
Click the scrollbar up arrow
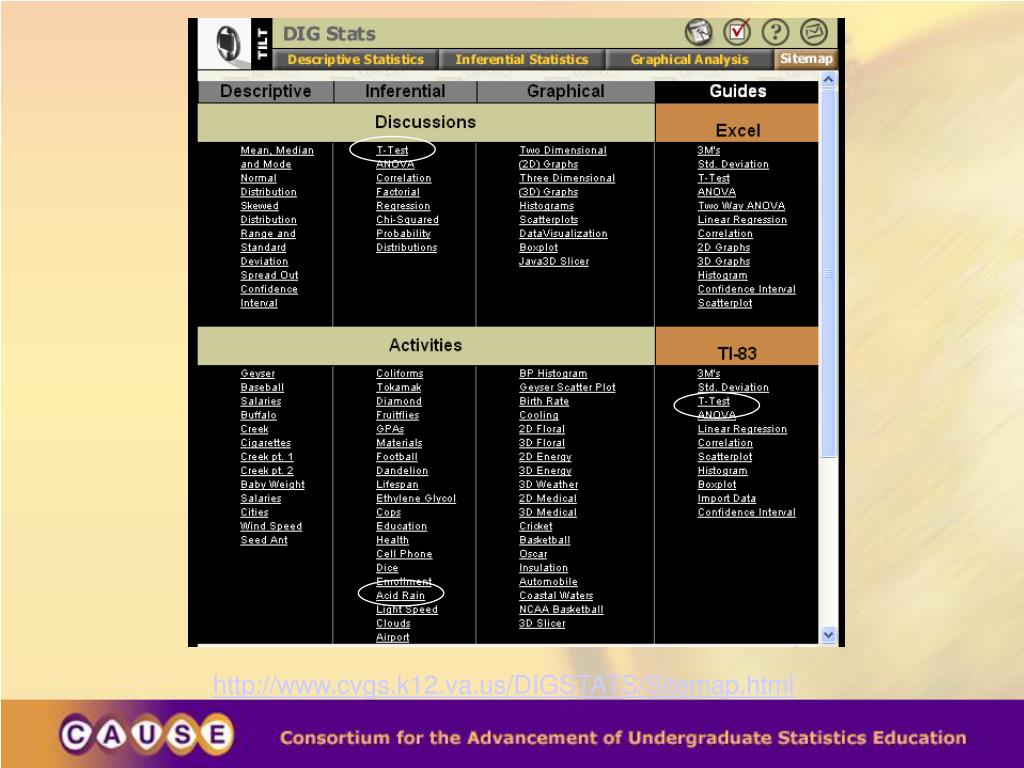point(828,80)
